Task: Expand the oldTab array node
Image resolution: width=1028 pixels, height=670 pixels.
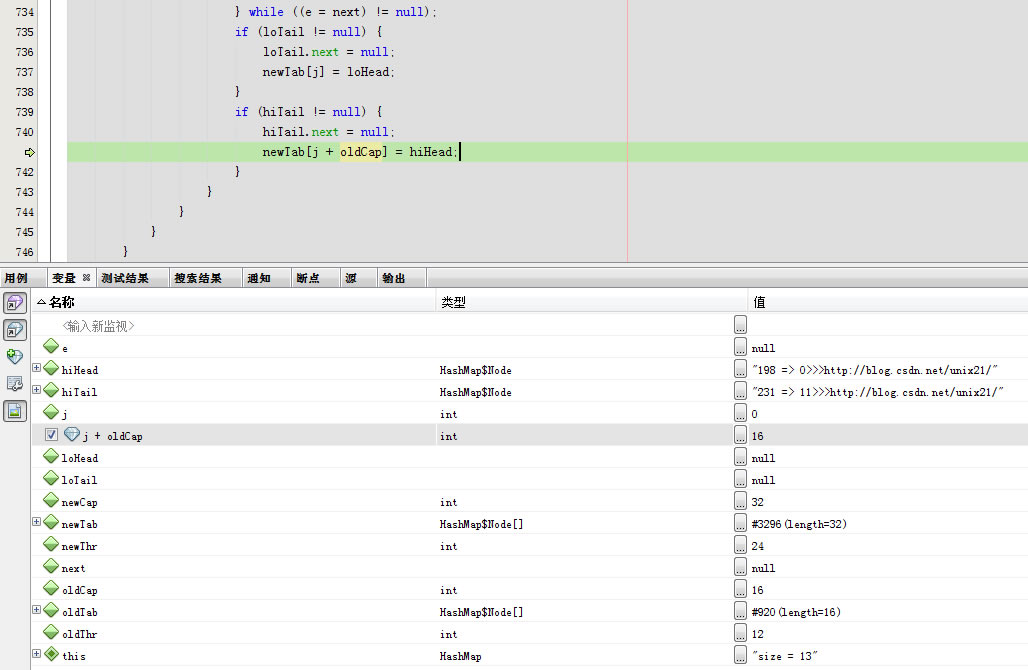Action: [37, 610]
